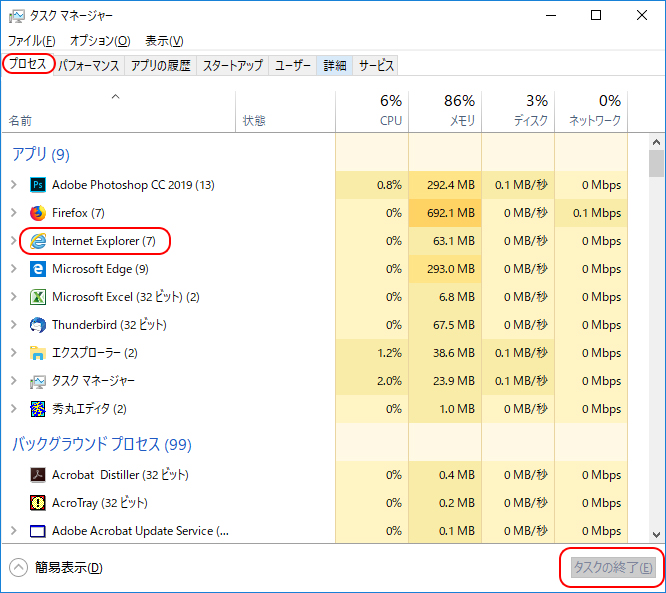This screenshot has height=593, width=666.
Task: Open the オプション menu
Action: click(x=99, y=41)
